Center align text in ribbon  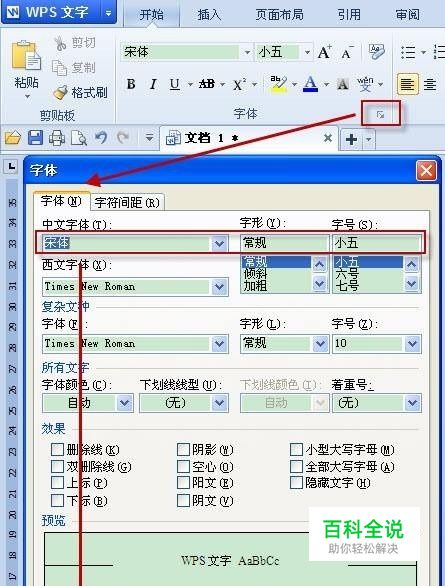(x=430, y=84)
